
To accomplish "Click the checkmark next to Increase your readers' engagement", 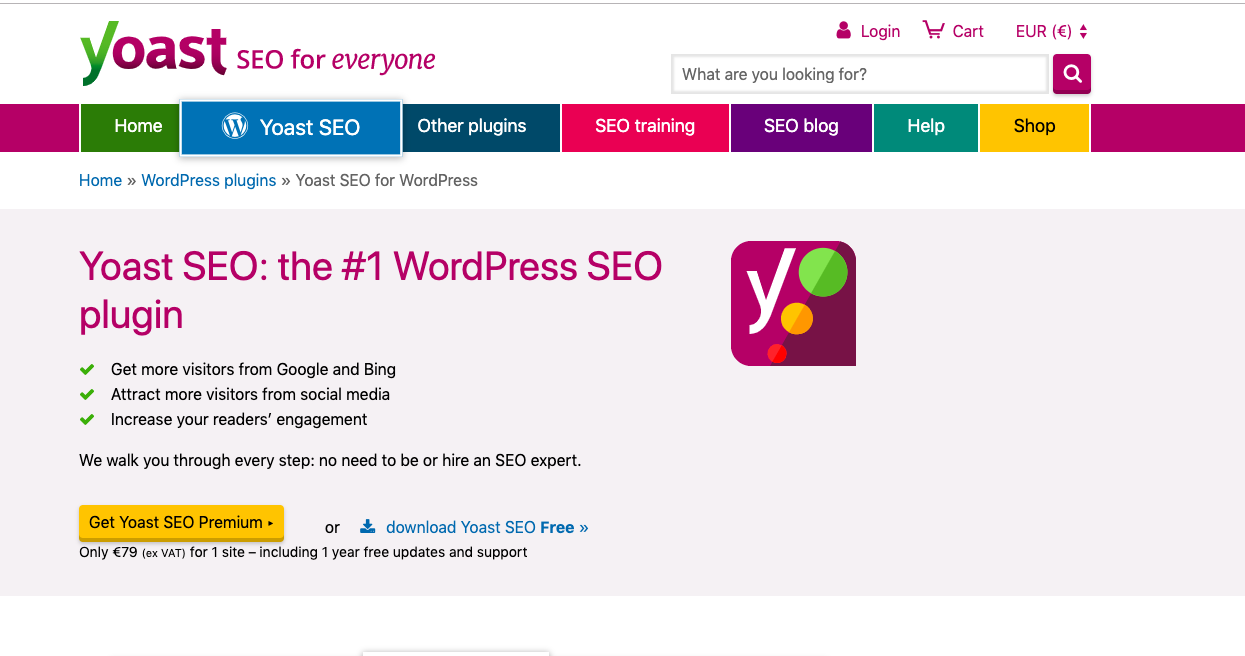I will [88, 420].
